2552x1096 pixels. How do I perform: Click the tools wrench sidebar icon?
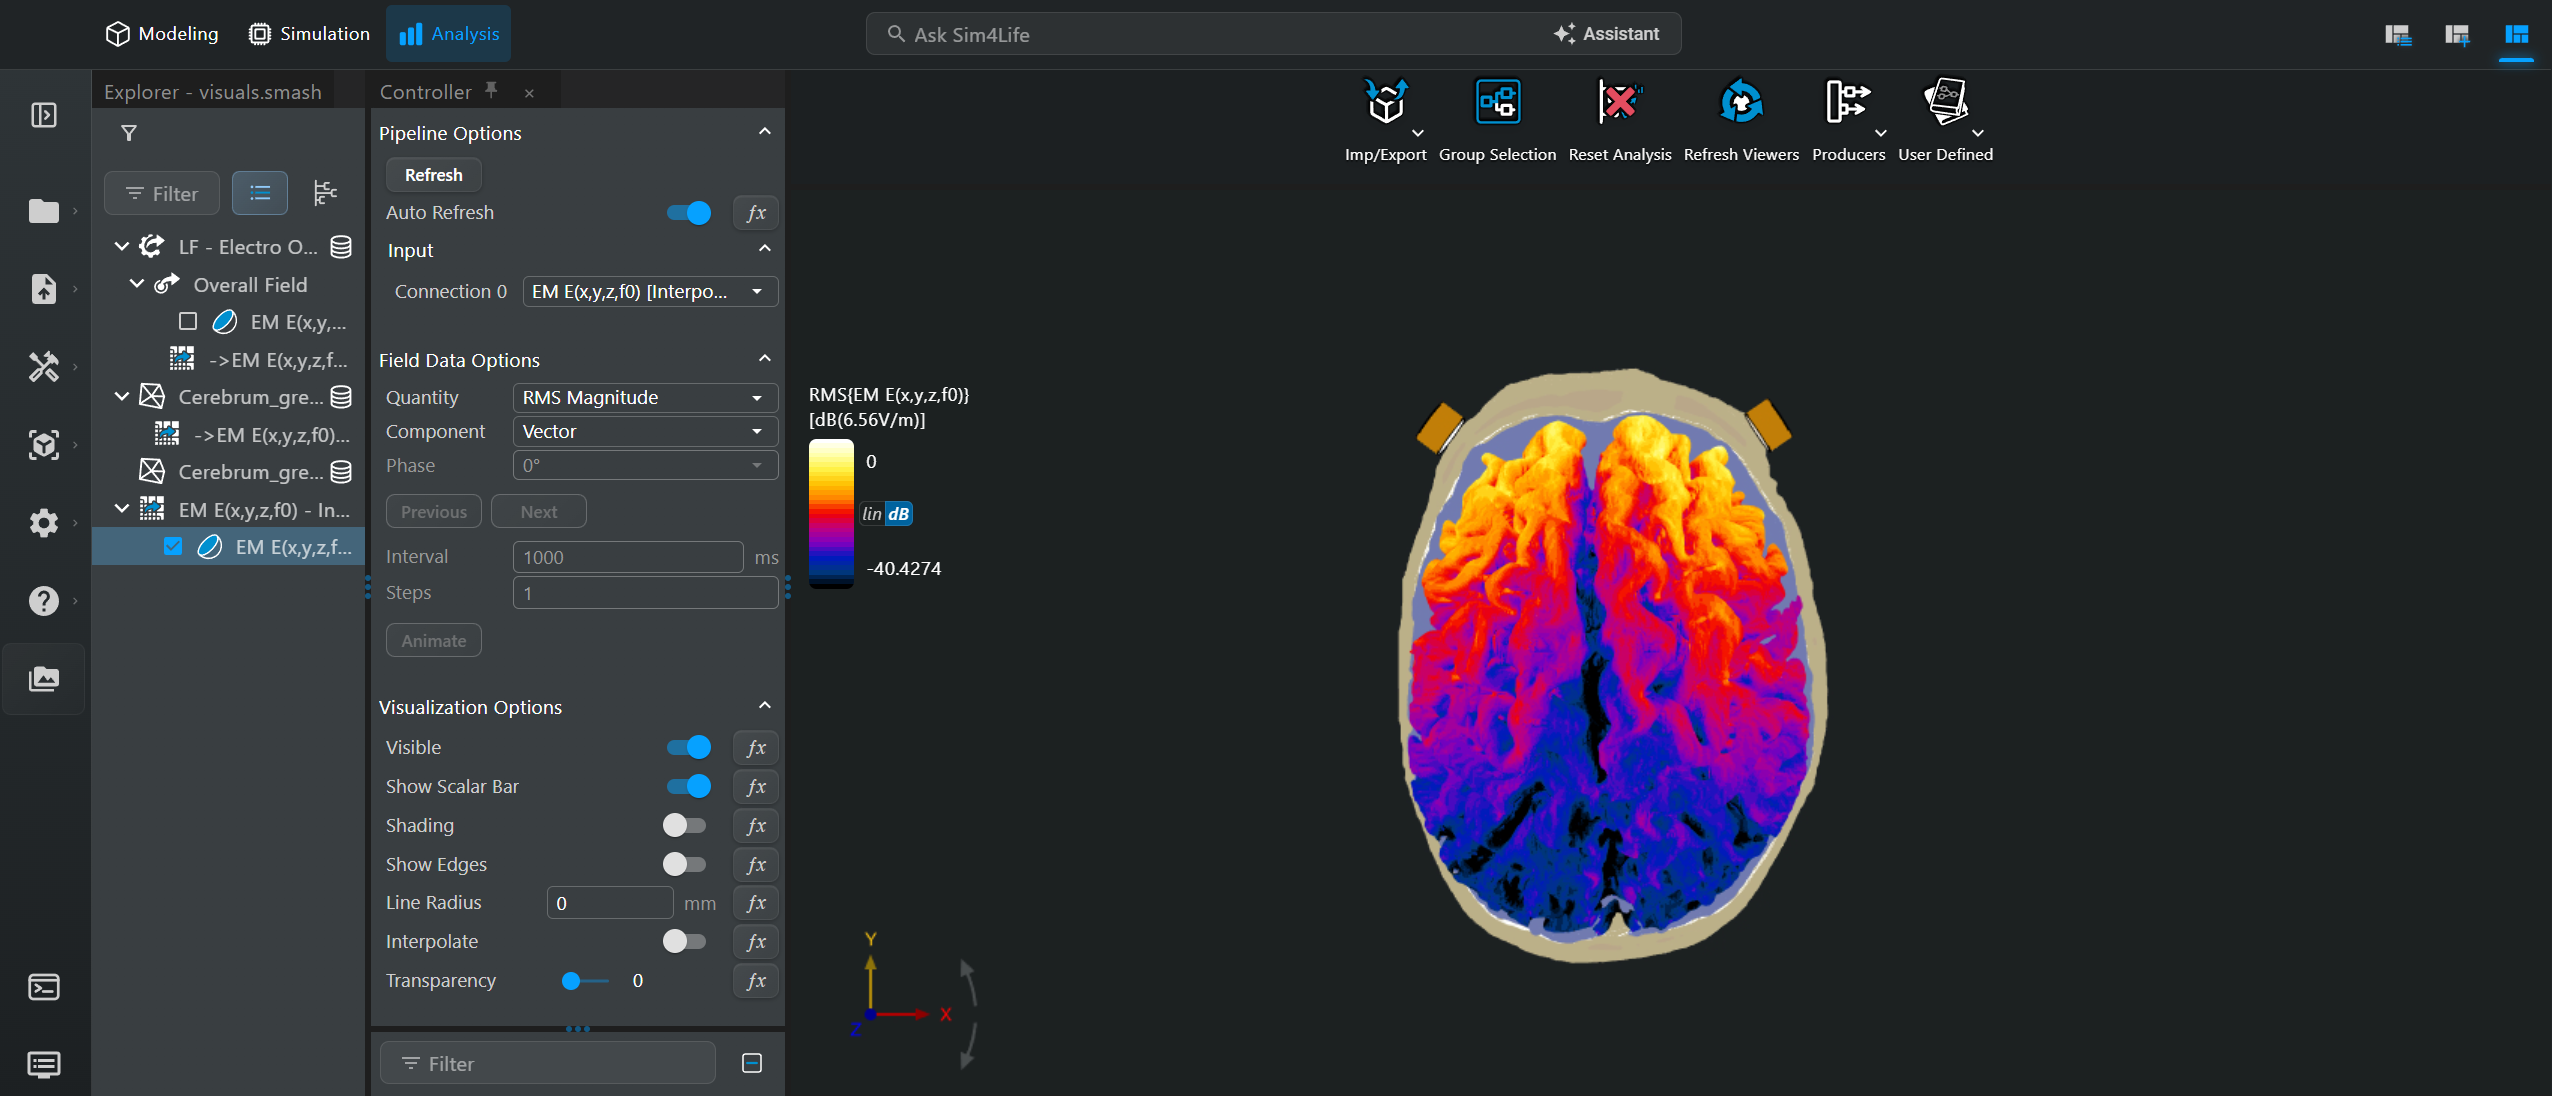pyautogui.click(x=44, y=367)
